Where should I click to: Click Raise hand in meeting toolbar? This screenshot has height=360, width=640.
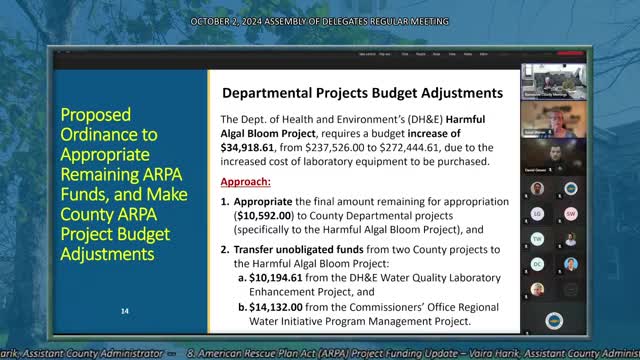436,54
